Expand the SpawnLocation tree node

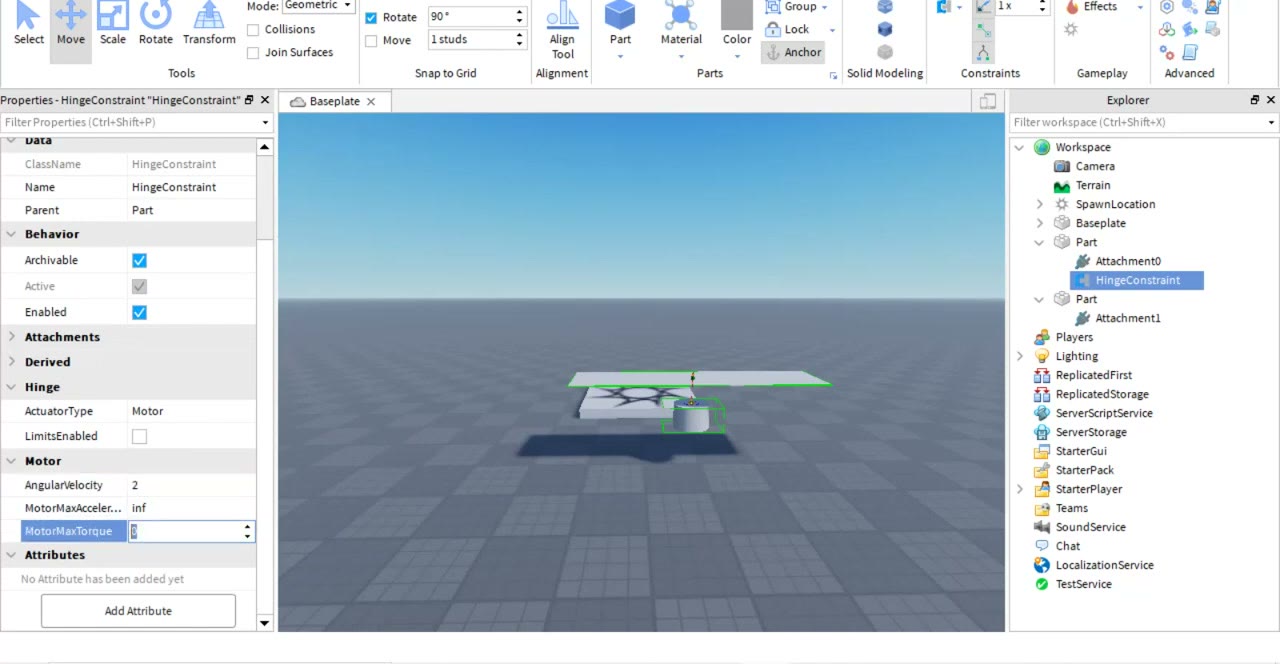(1040, 204)
